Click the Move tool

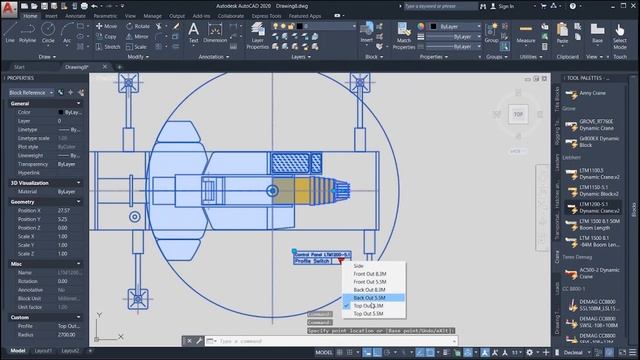pyautogui.click(x=107, y=26)
